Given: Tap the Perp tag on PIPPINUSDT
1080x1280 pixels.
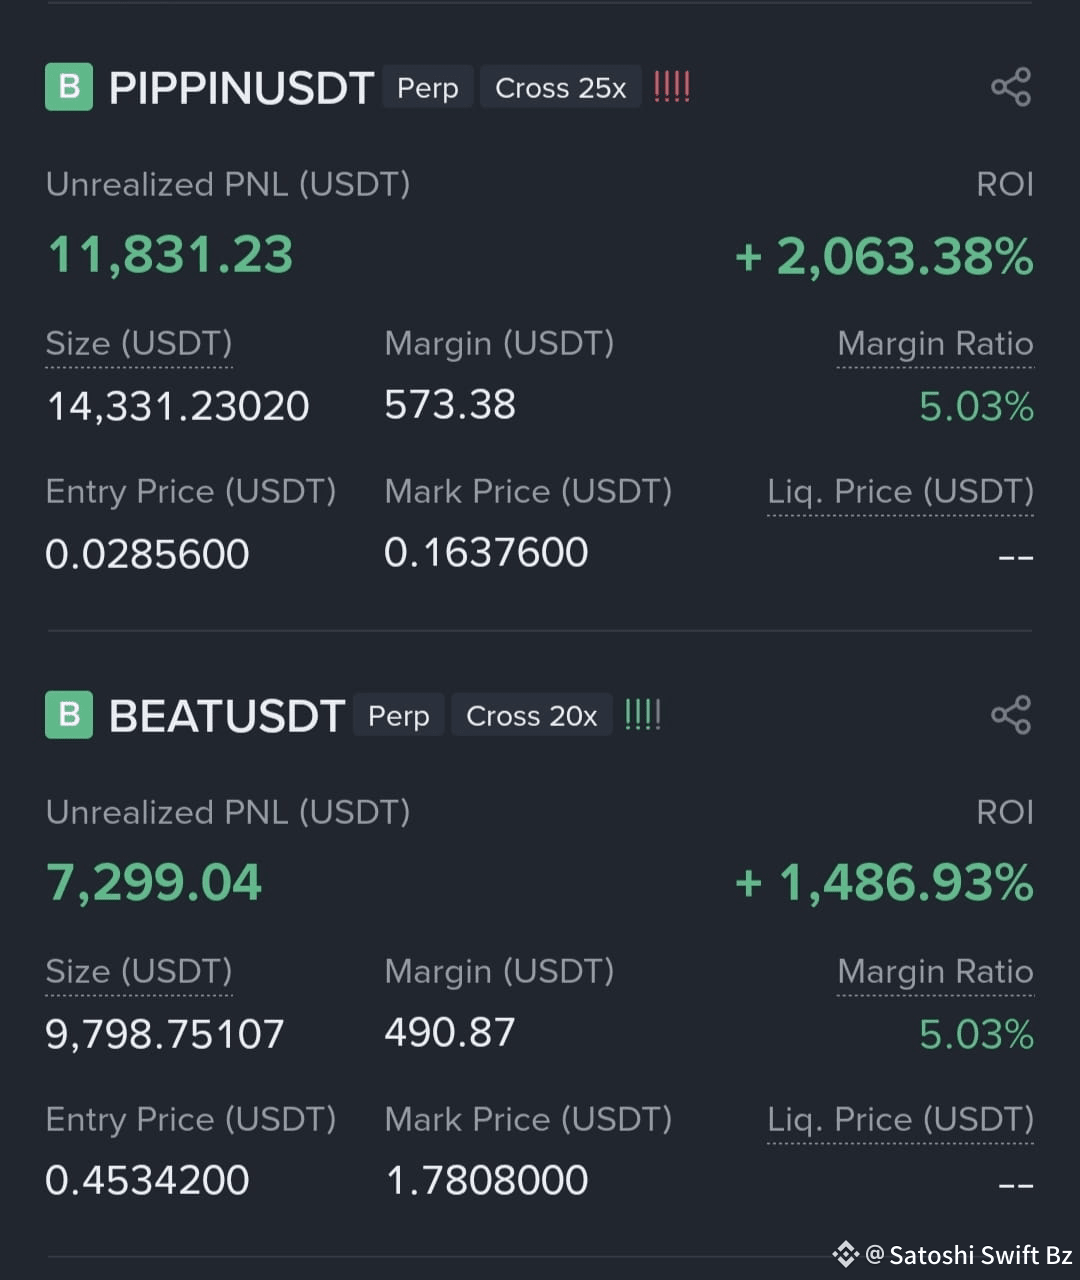Looking at the screenshot, I should [428, 88].
